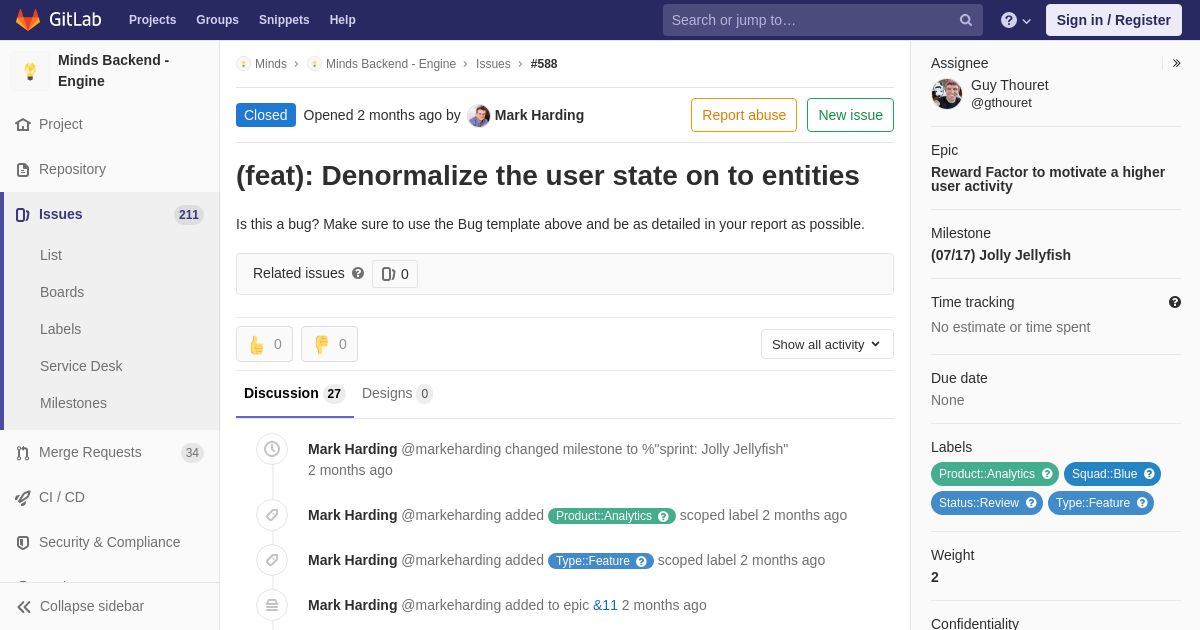Click the Time tracking help icon
The height and width of the screenshot is (630, 1200).
[1175, 302]
